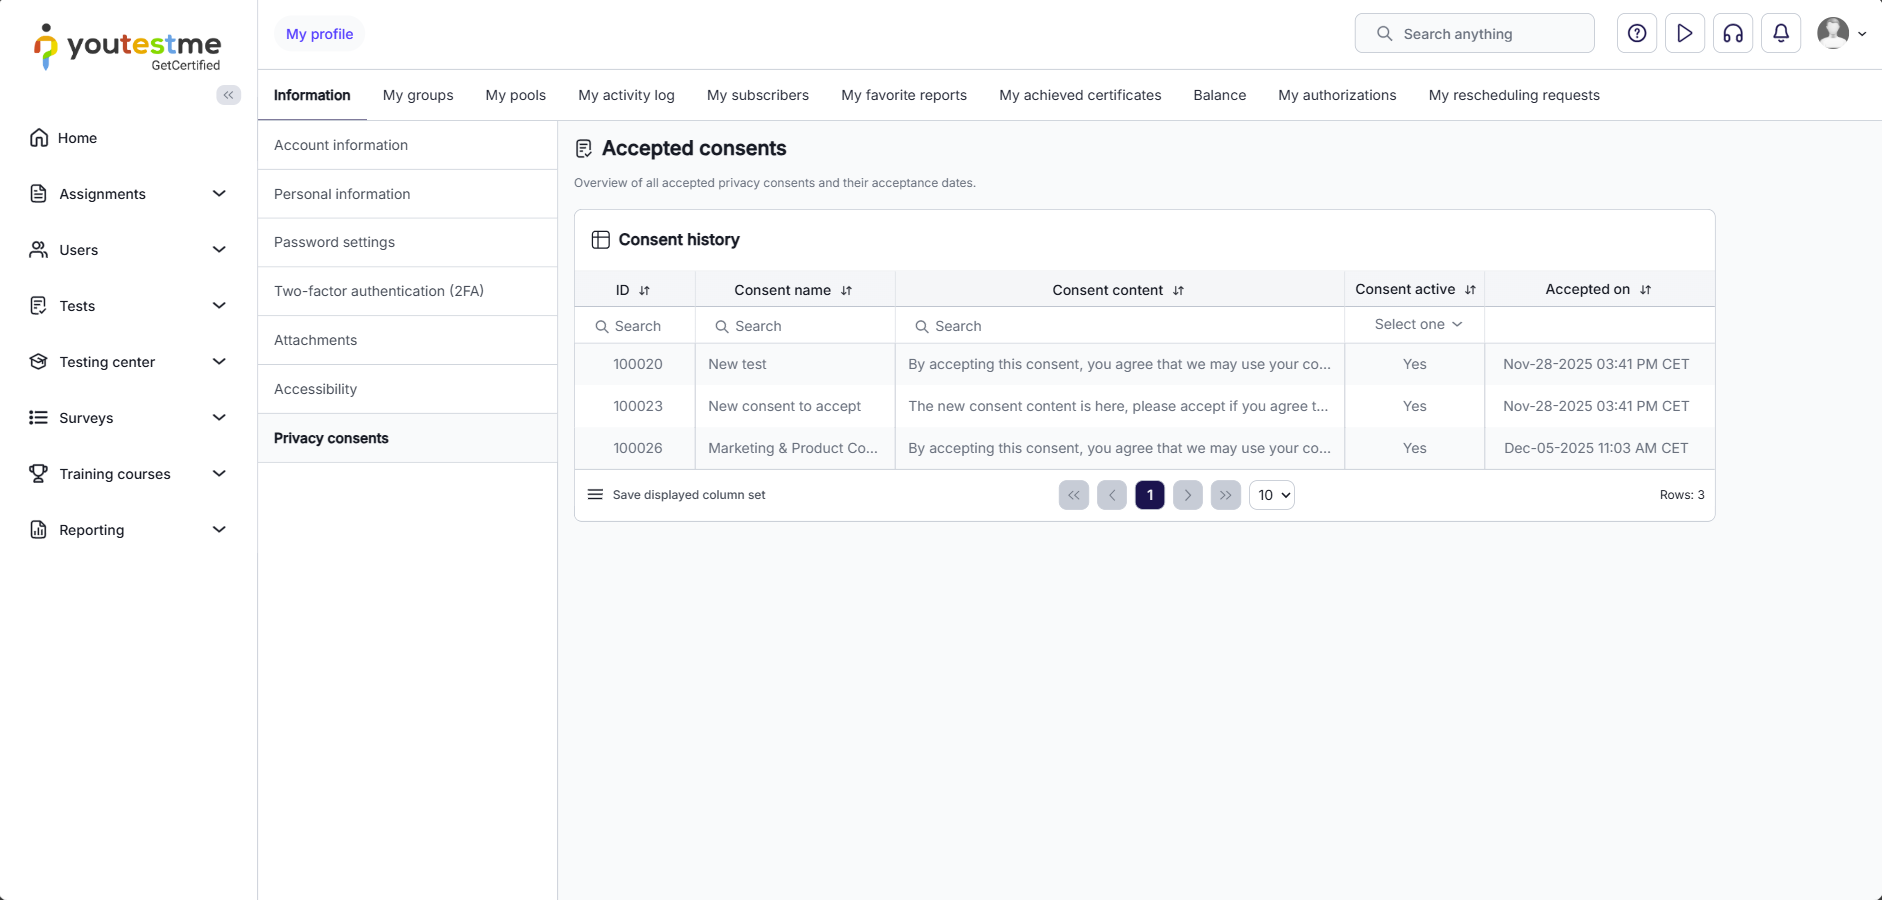The height and width of the screenshot is (900, 1882).
Task: Open the rows-per-page dropdown showing 10
Action: (x=1272, y=495)
